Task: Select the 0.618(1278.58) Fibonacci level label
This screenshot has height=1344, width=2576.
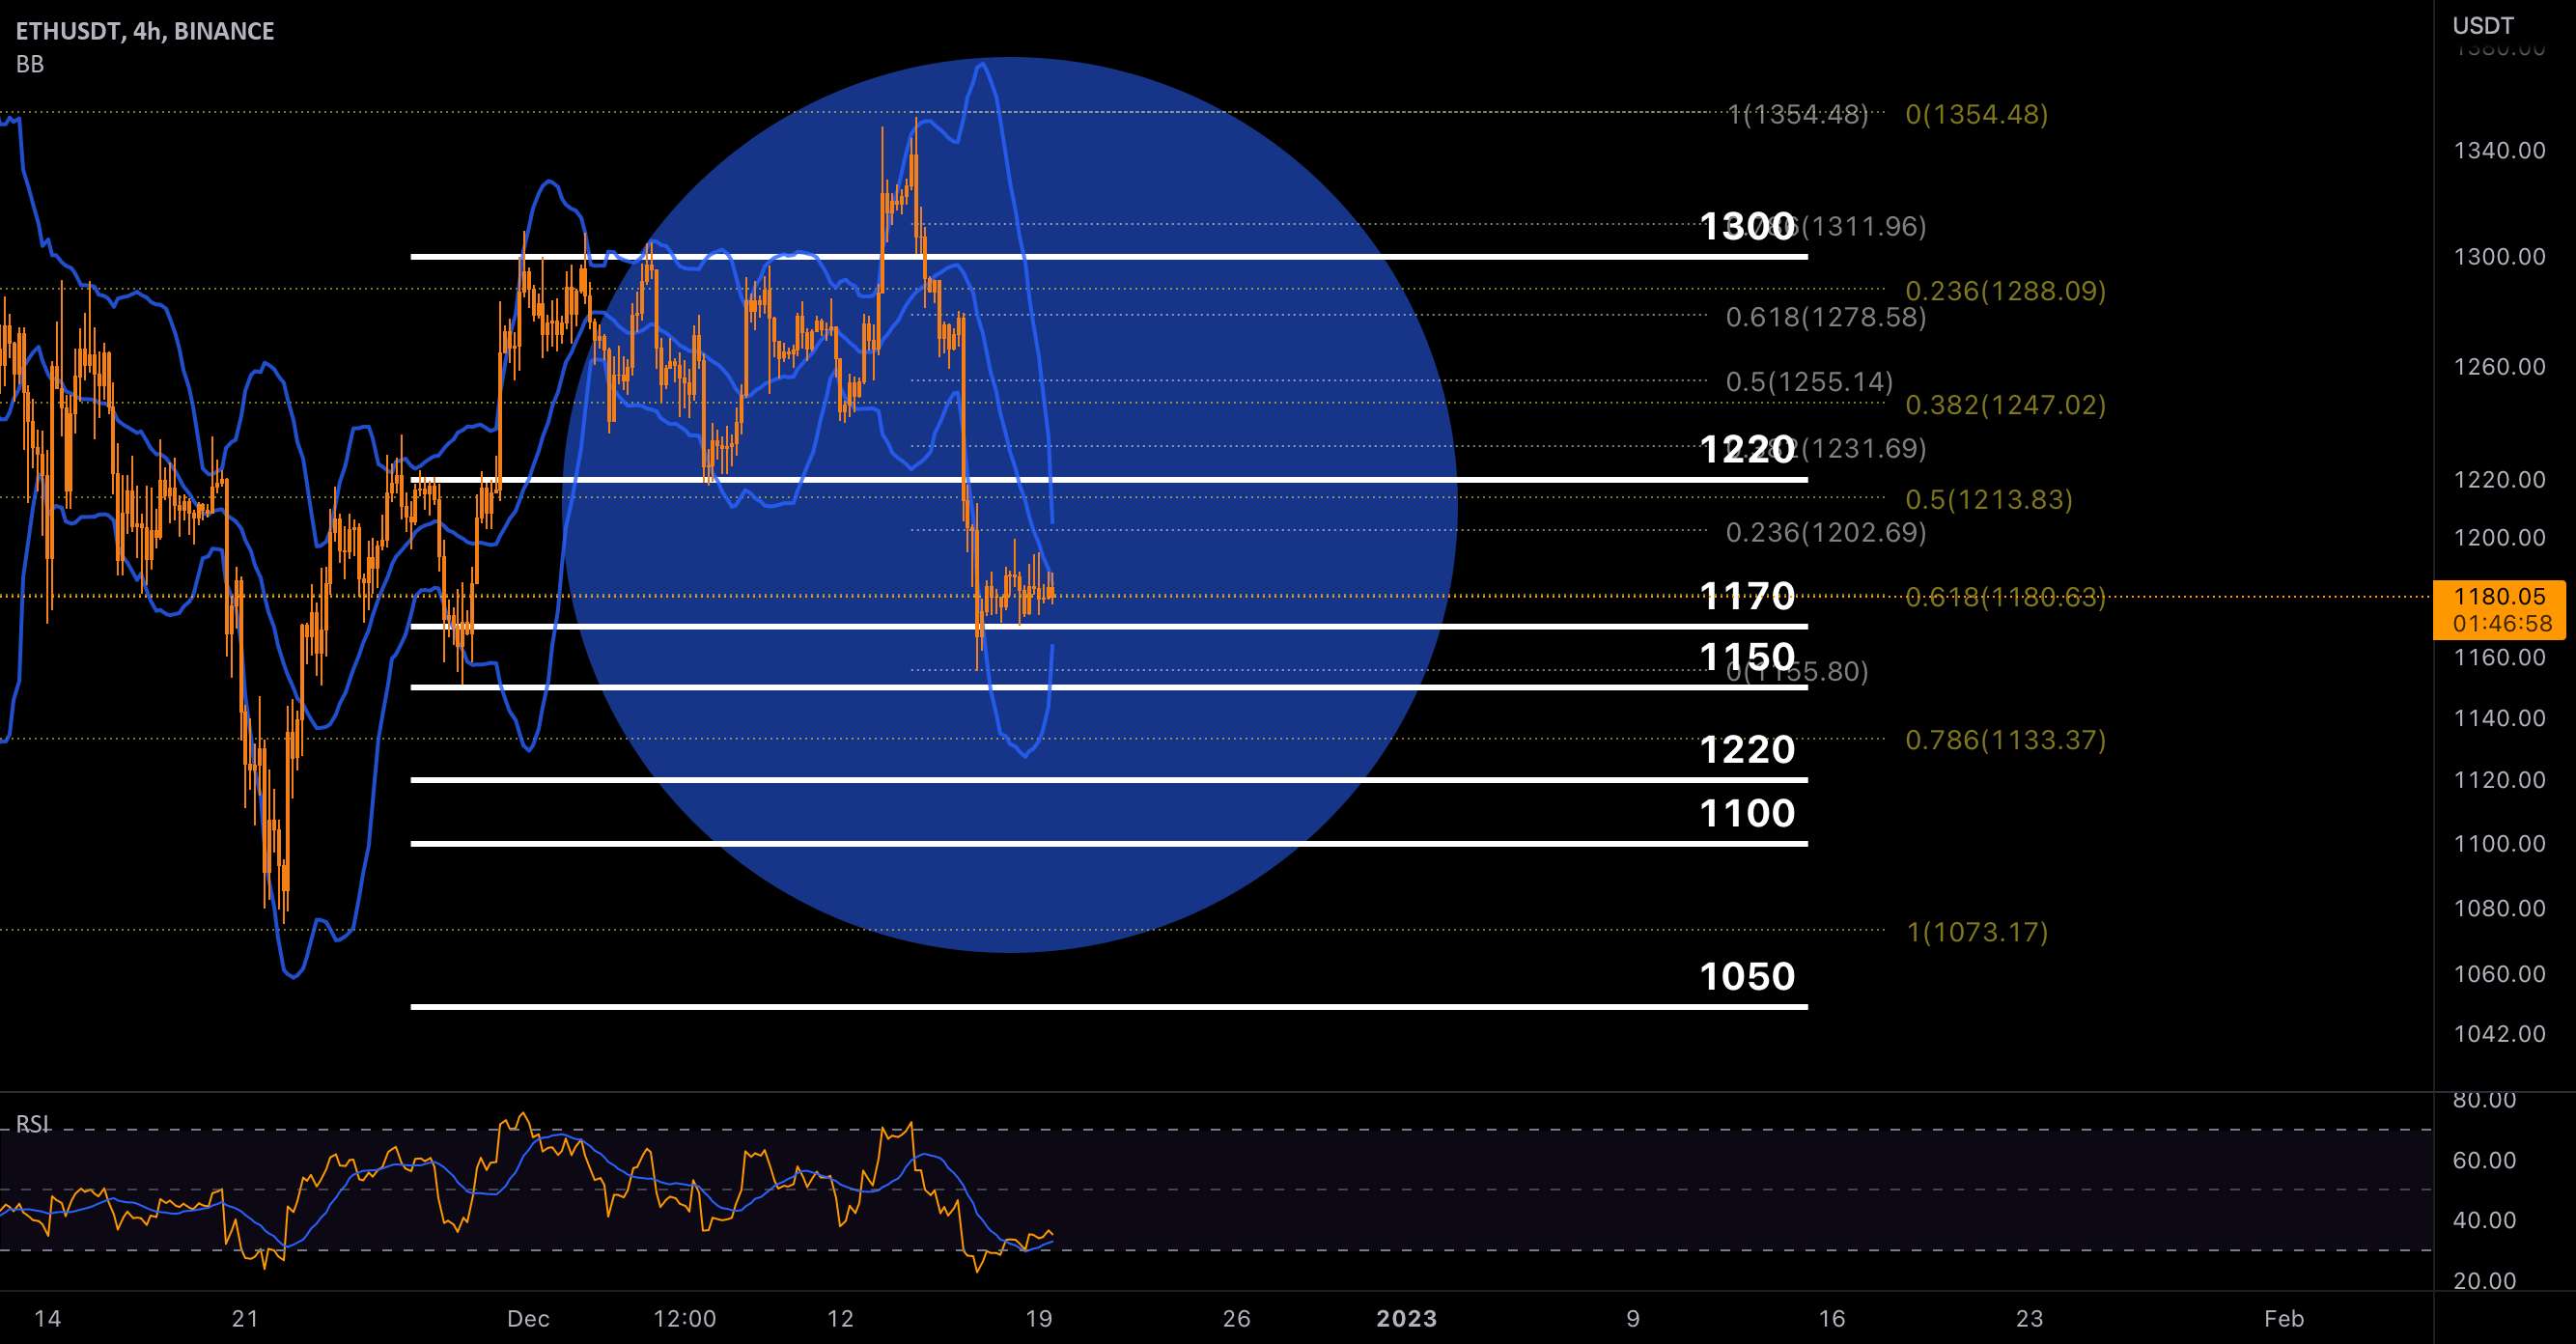Action: [x=1826, y=317]
